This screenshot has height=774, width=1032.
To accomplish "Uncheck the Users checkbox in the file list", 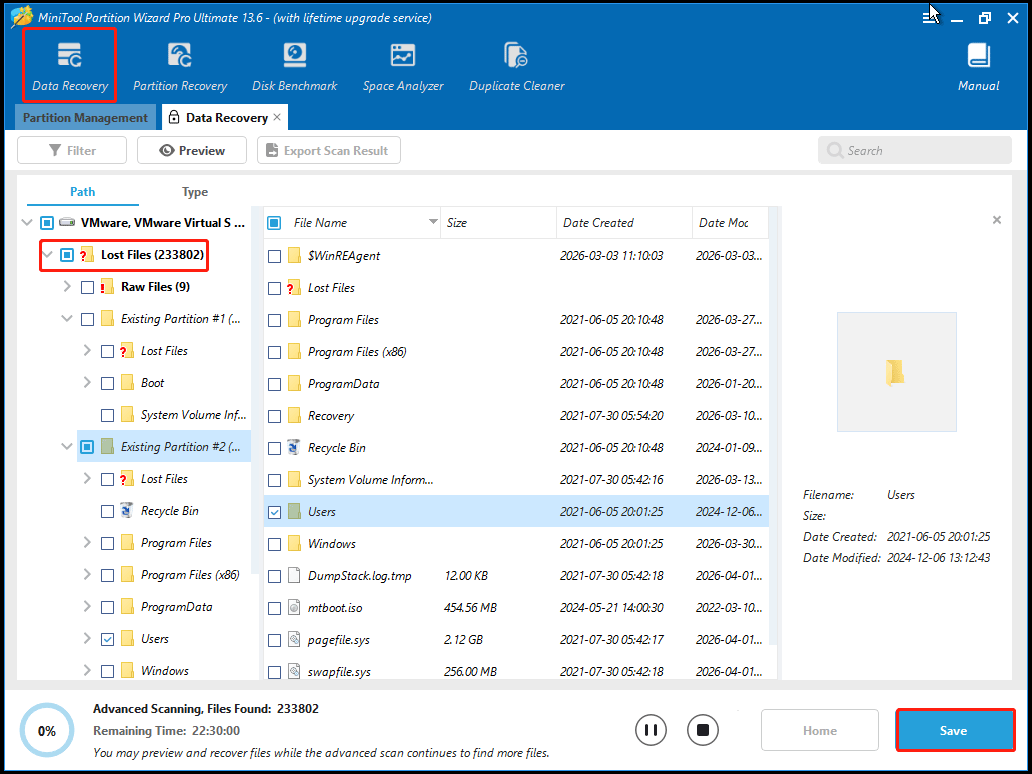I will point(274,512).
